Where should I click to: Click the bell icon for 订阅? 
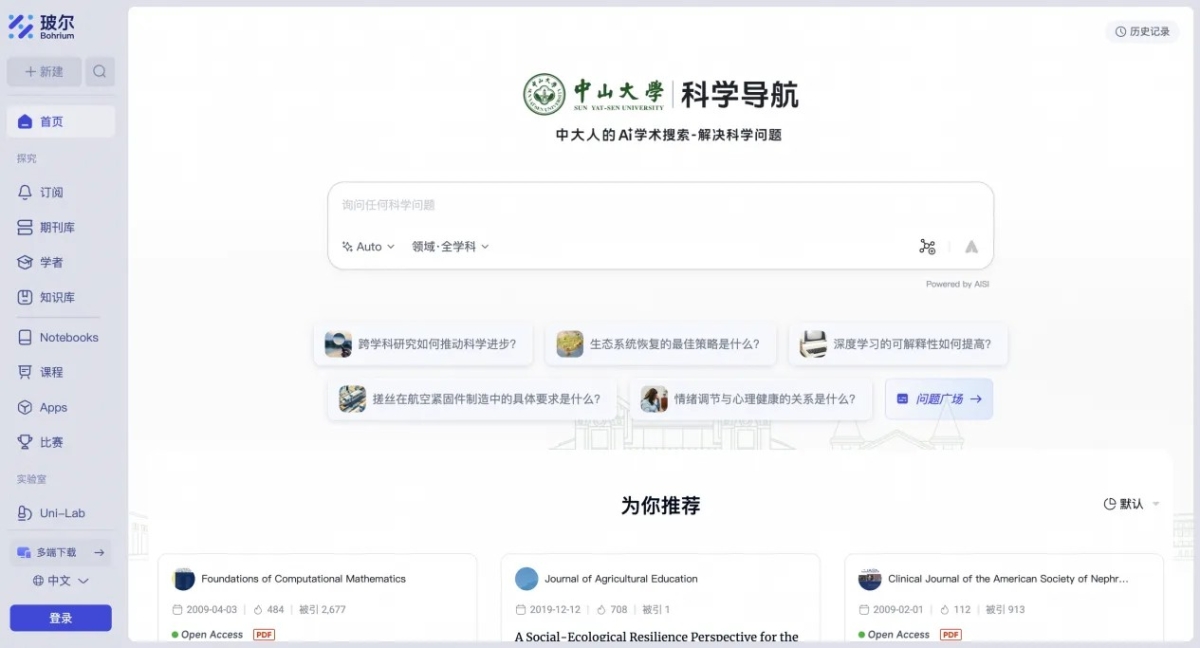[x=25, y=192]
